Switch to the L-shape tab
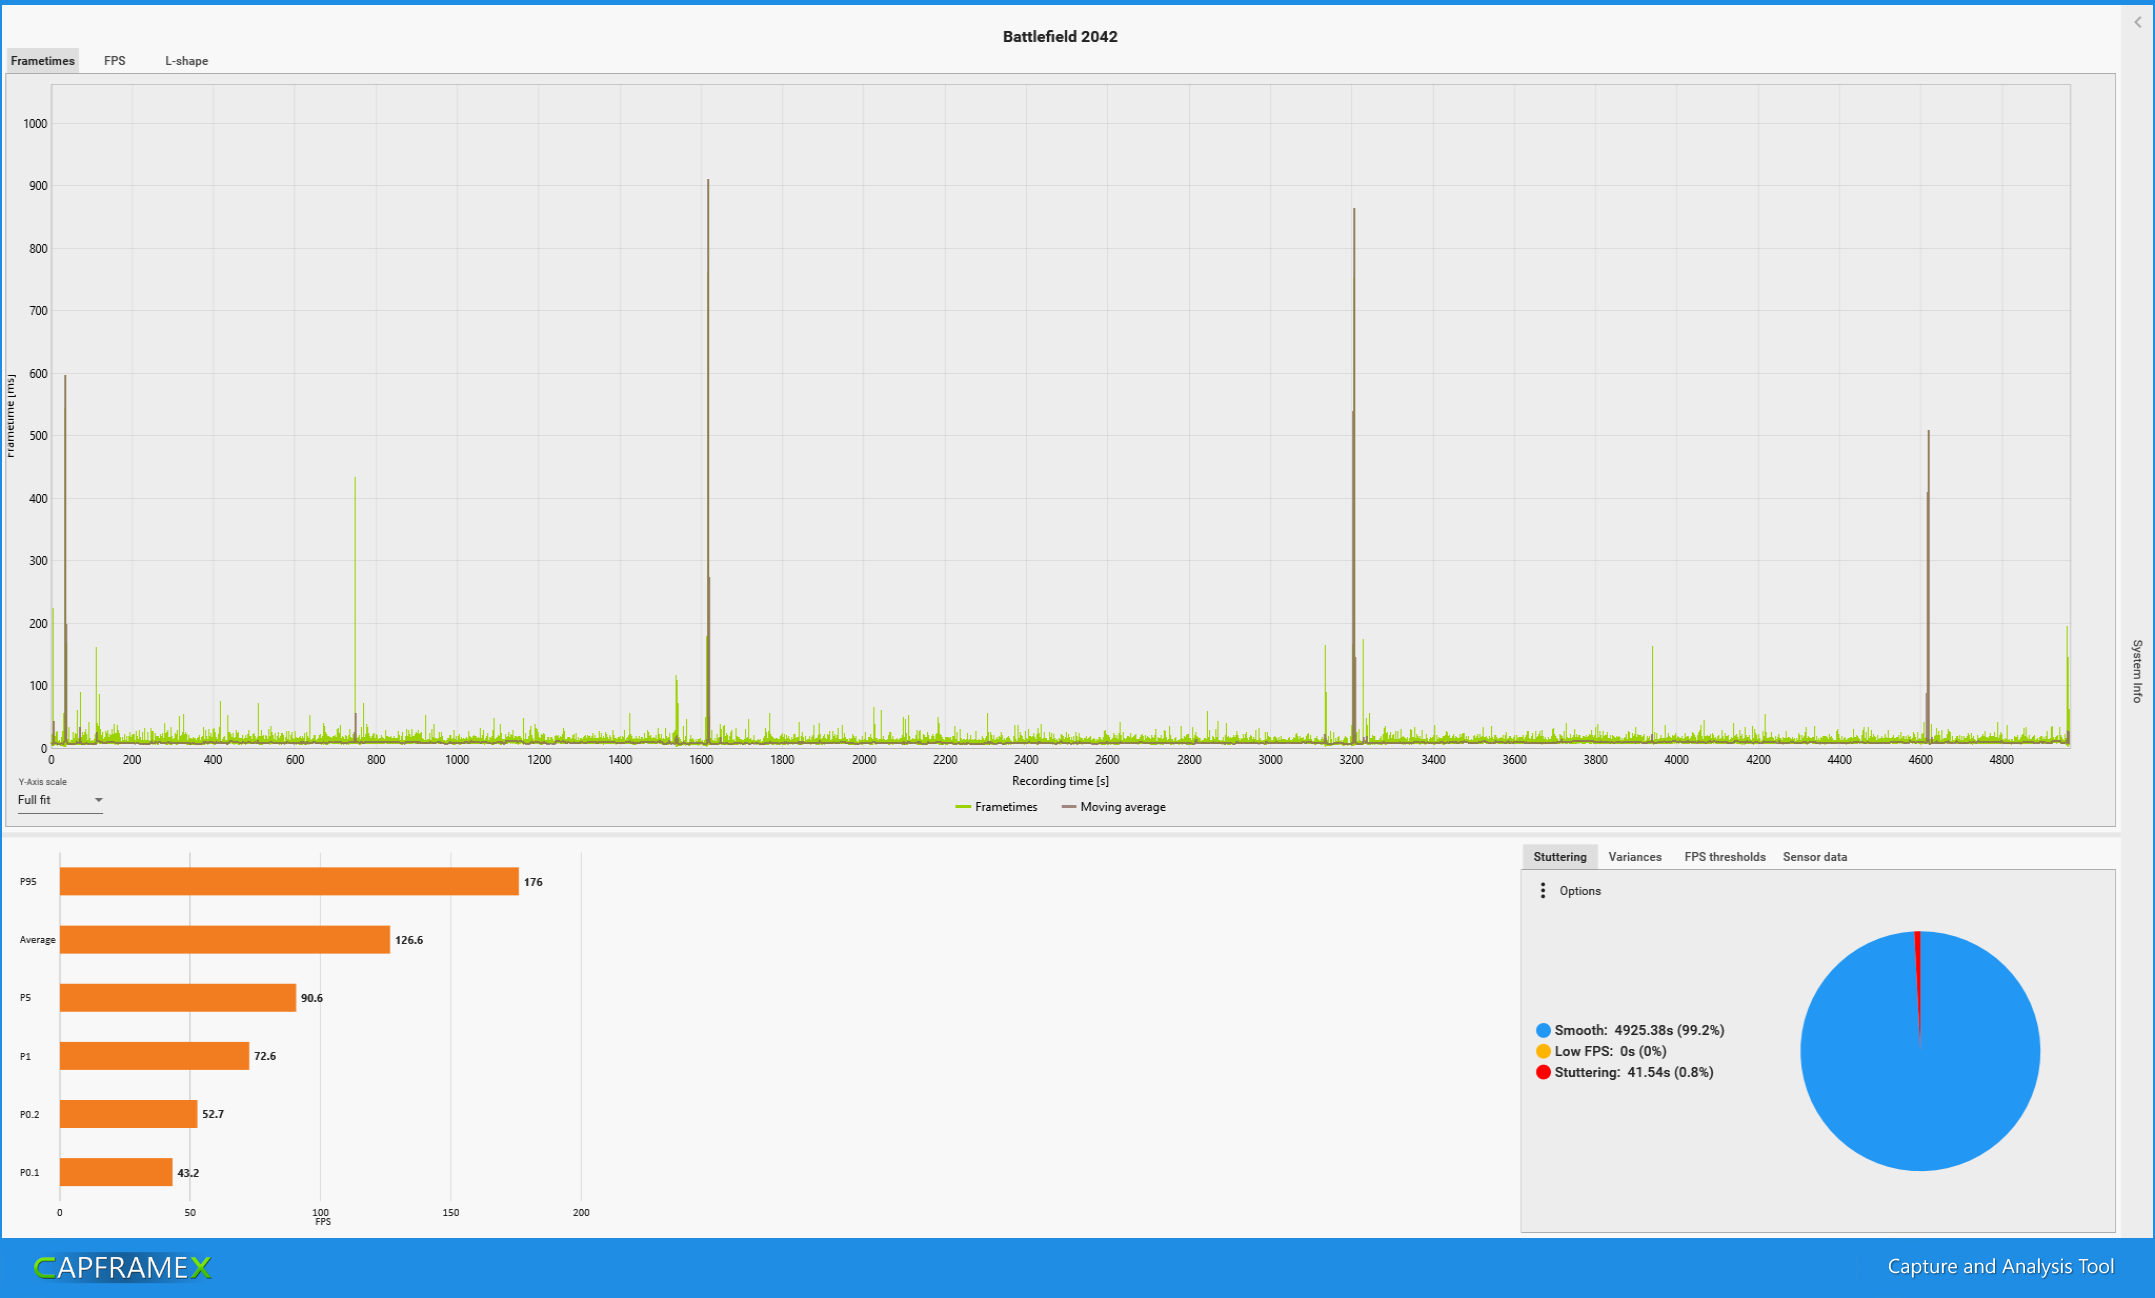The width and height of the screenshot is (2155, 1298). (x=186, y=61)
